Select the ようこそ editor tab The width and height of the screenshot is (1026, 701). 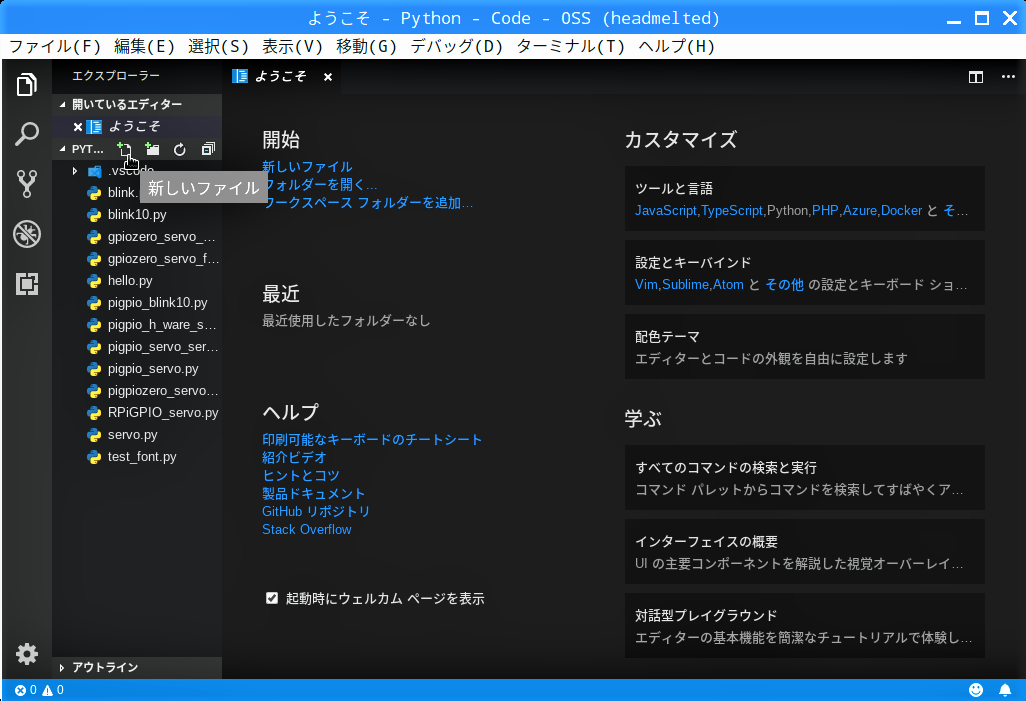(x=279, y=77)
